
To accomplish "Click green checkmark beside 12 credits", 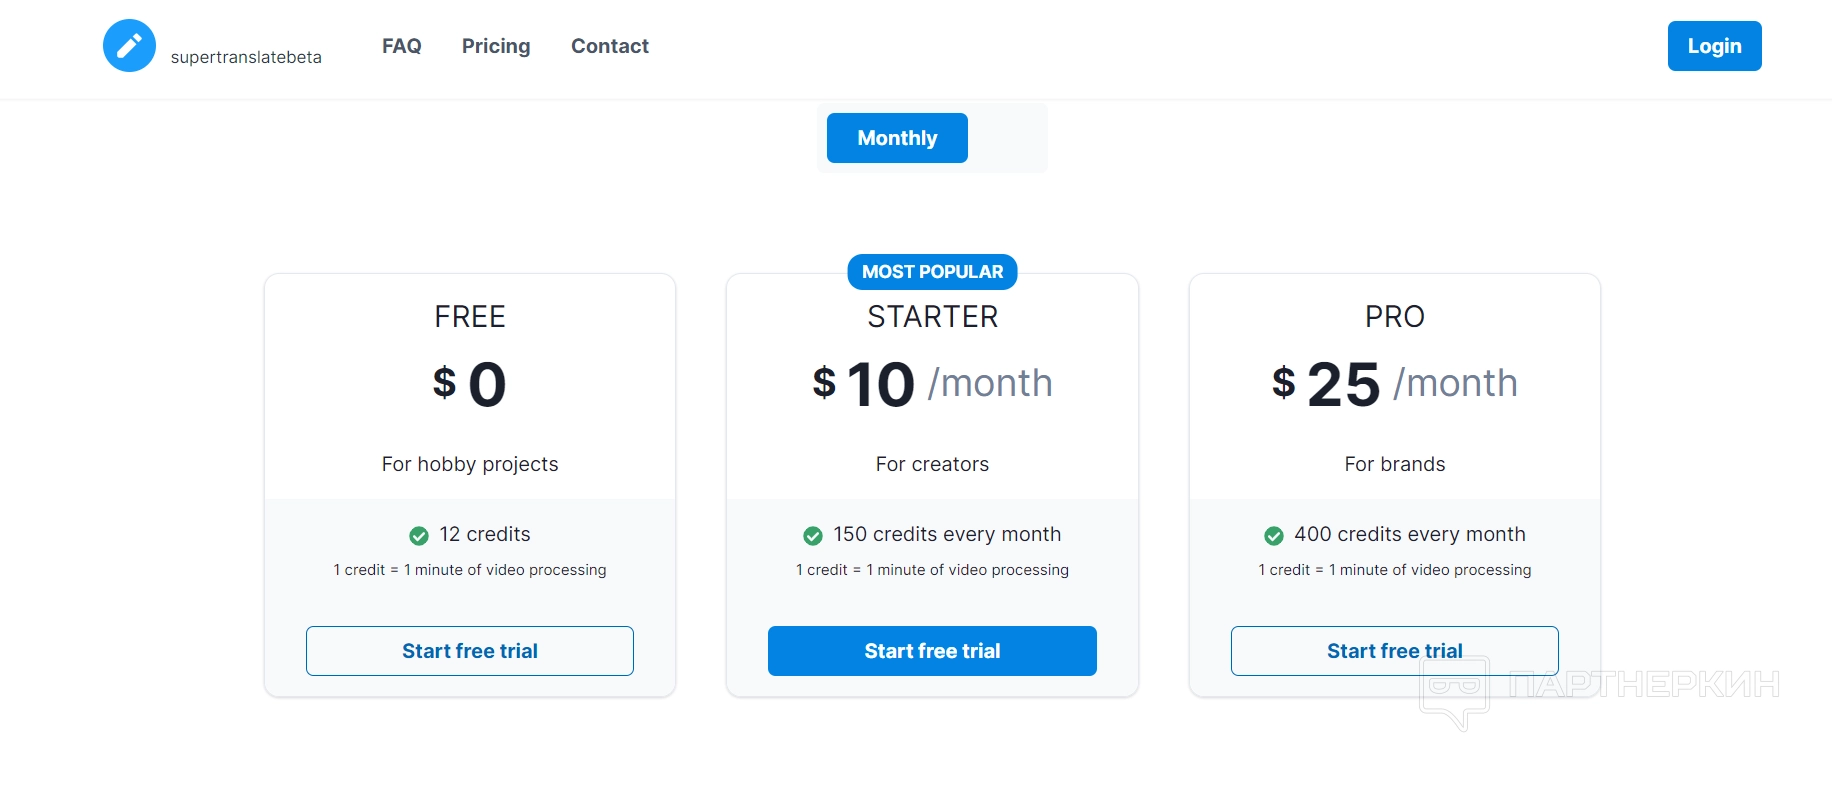I will coord(419,536).
